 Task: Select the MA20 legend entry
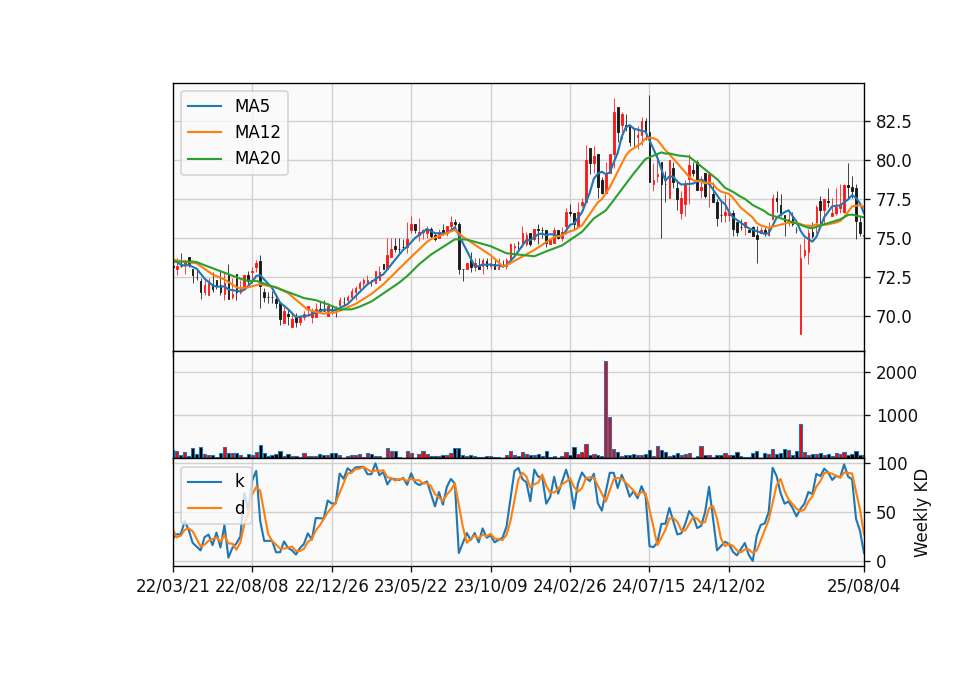coord(234,159)
